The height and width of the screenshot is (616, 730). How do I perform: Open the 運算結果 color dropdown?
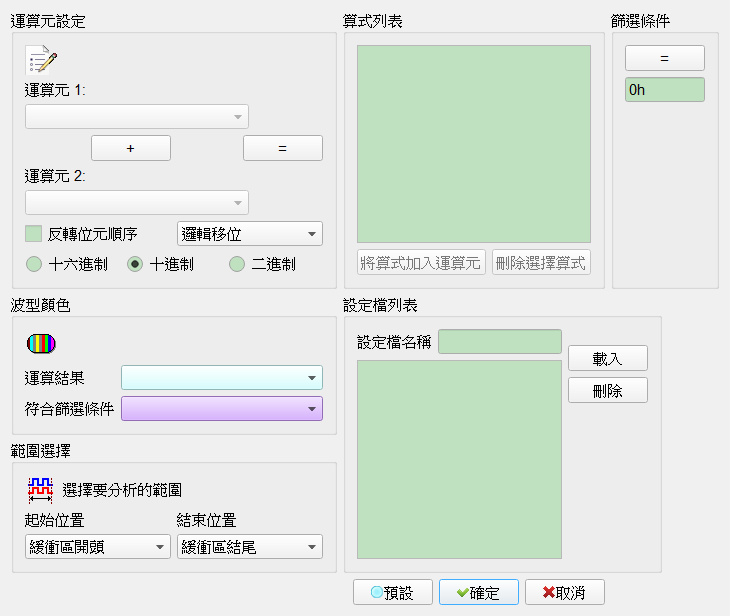click(222, 378)
